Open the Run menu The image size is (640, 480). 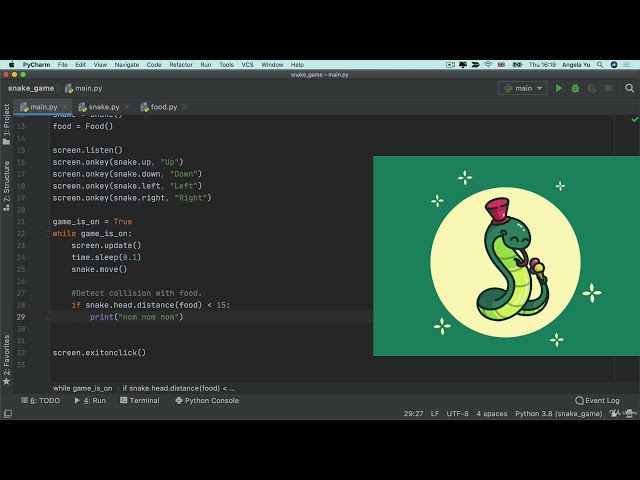click(206, 64)
